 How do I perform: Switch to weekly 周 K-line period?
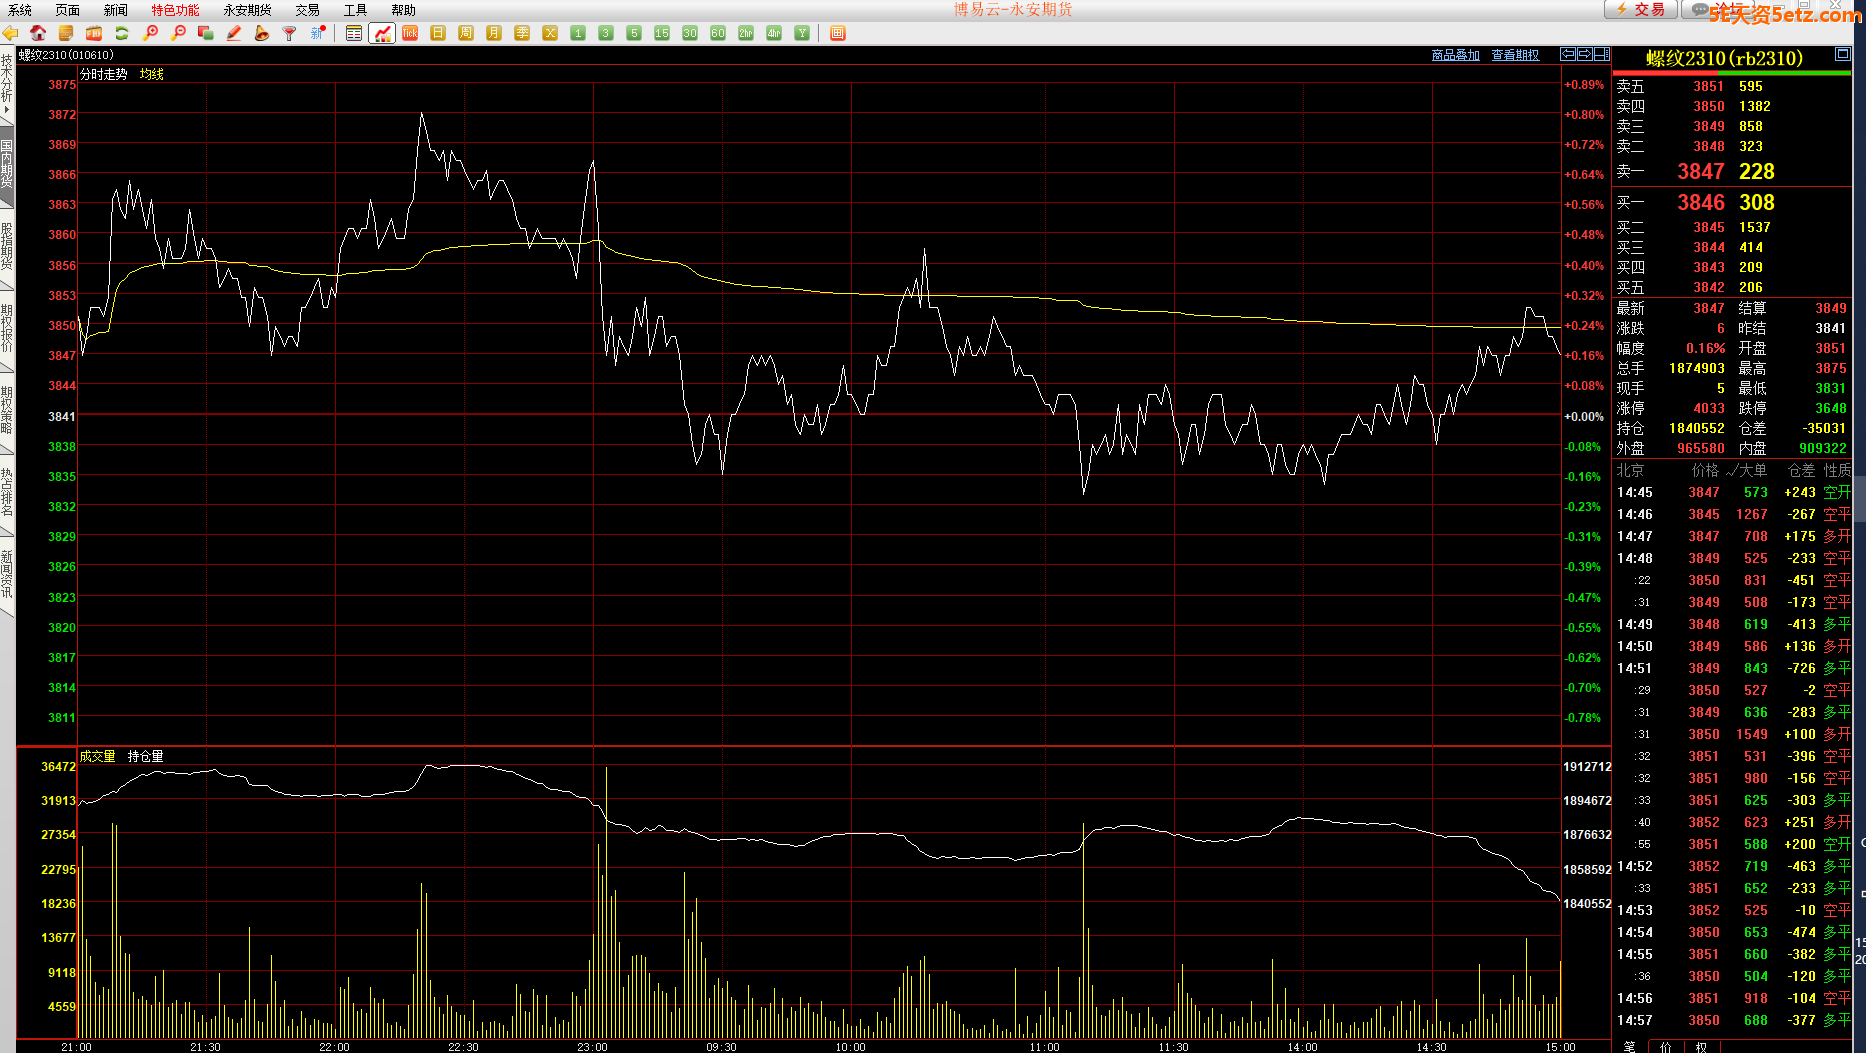pyautogui.click(x=466, y=33)
